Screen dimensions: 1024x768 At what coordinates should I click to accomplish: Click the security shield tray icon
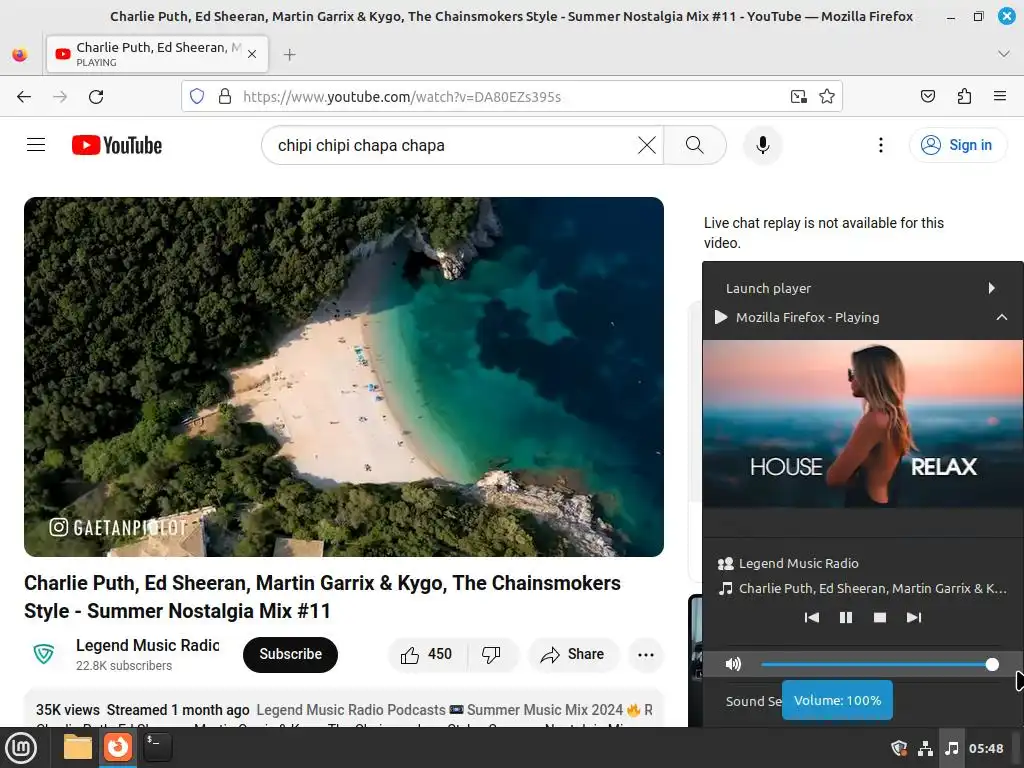tap(899, 748)
